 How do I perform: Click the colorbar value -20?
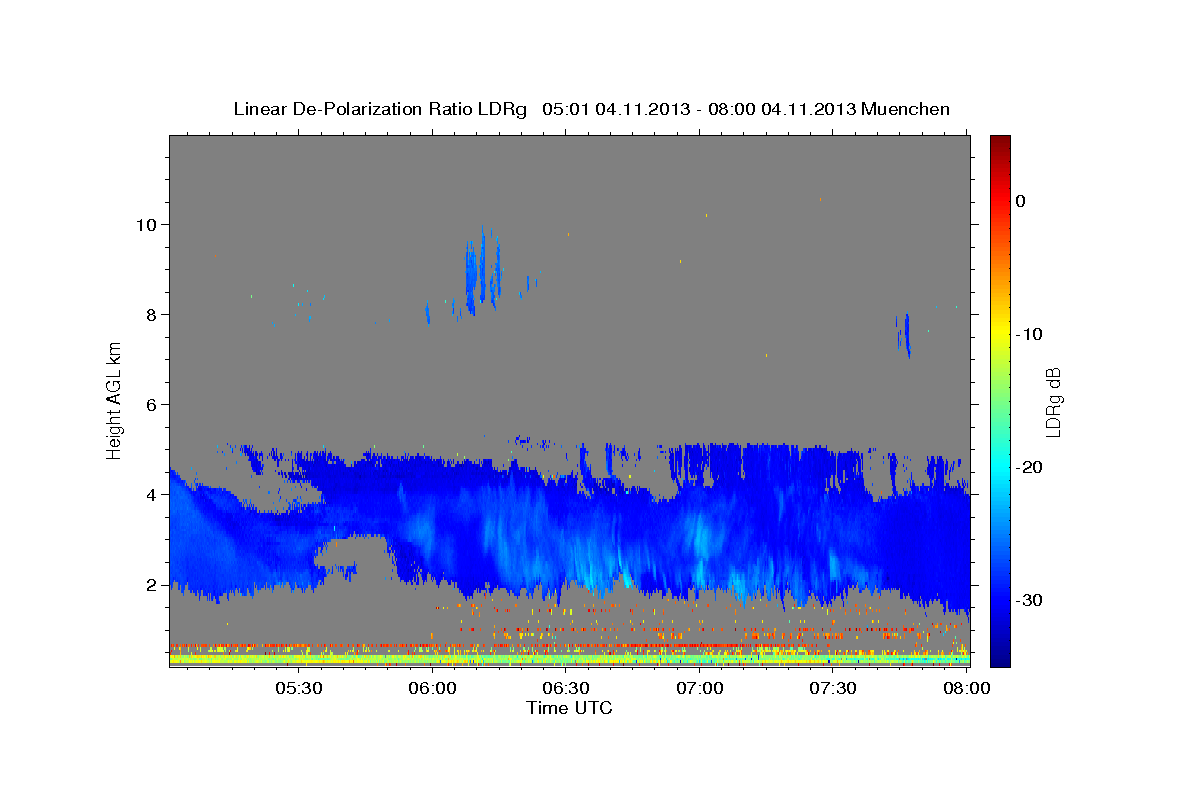tap(1030, 467)
